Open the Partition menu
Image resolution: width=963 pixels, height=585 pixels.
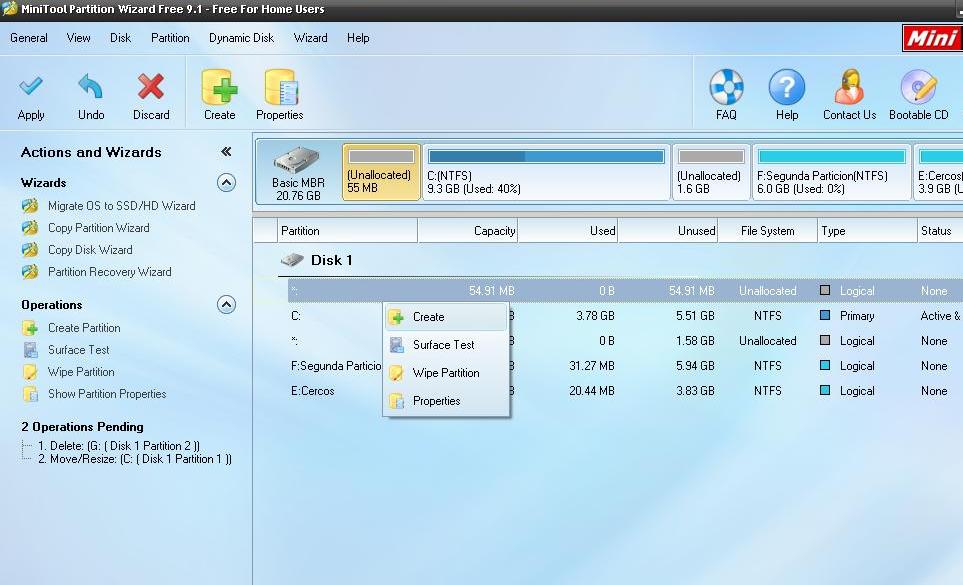coord(170,38)
